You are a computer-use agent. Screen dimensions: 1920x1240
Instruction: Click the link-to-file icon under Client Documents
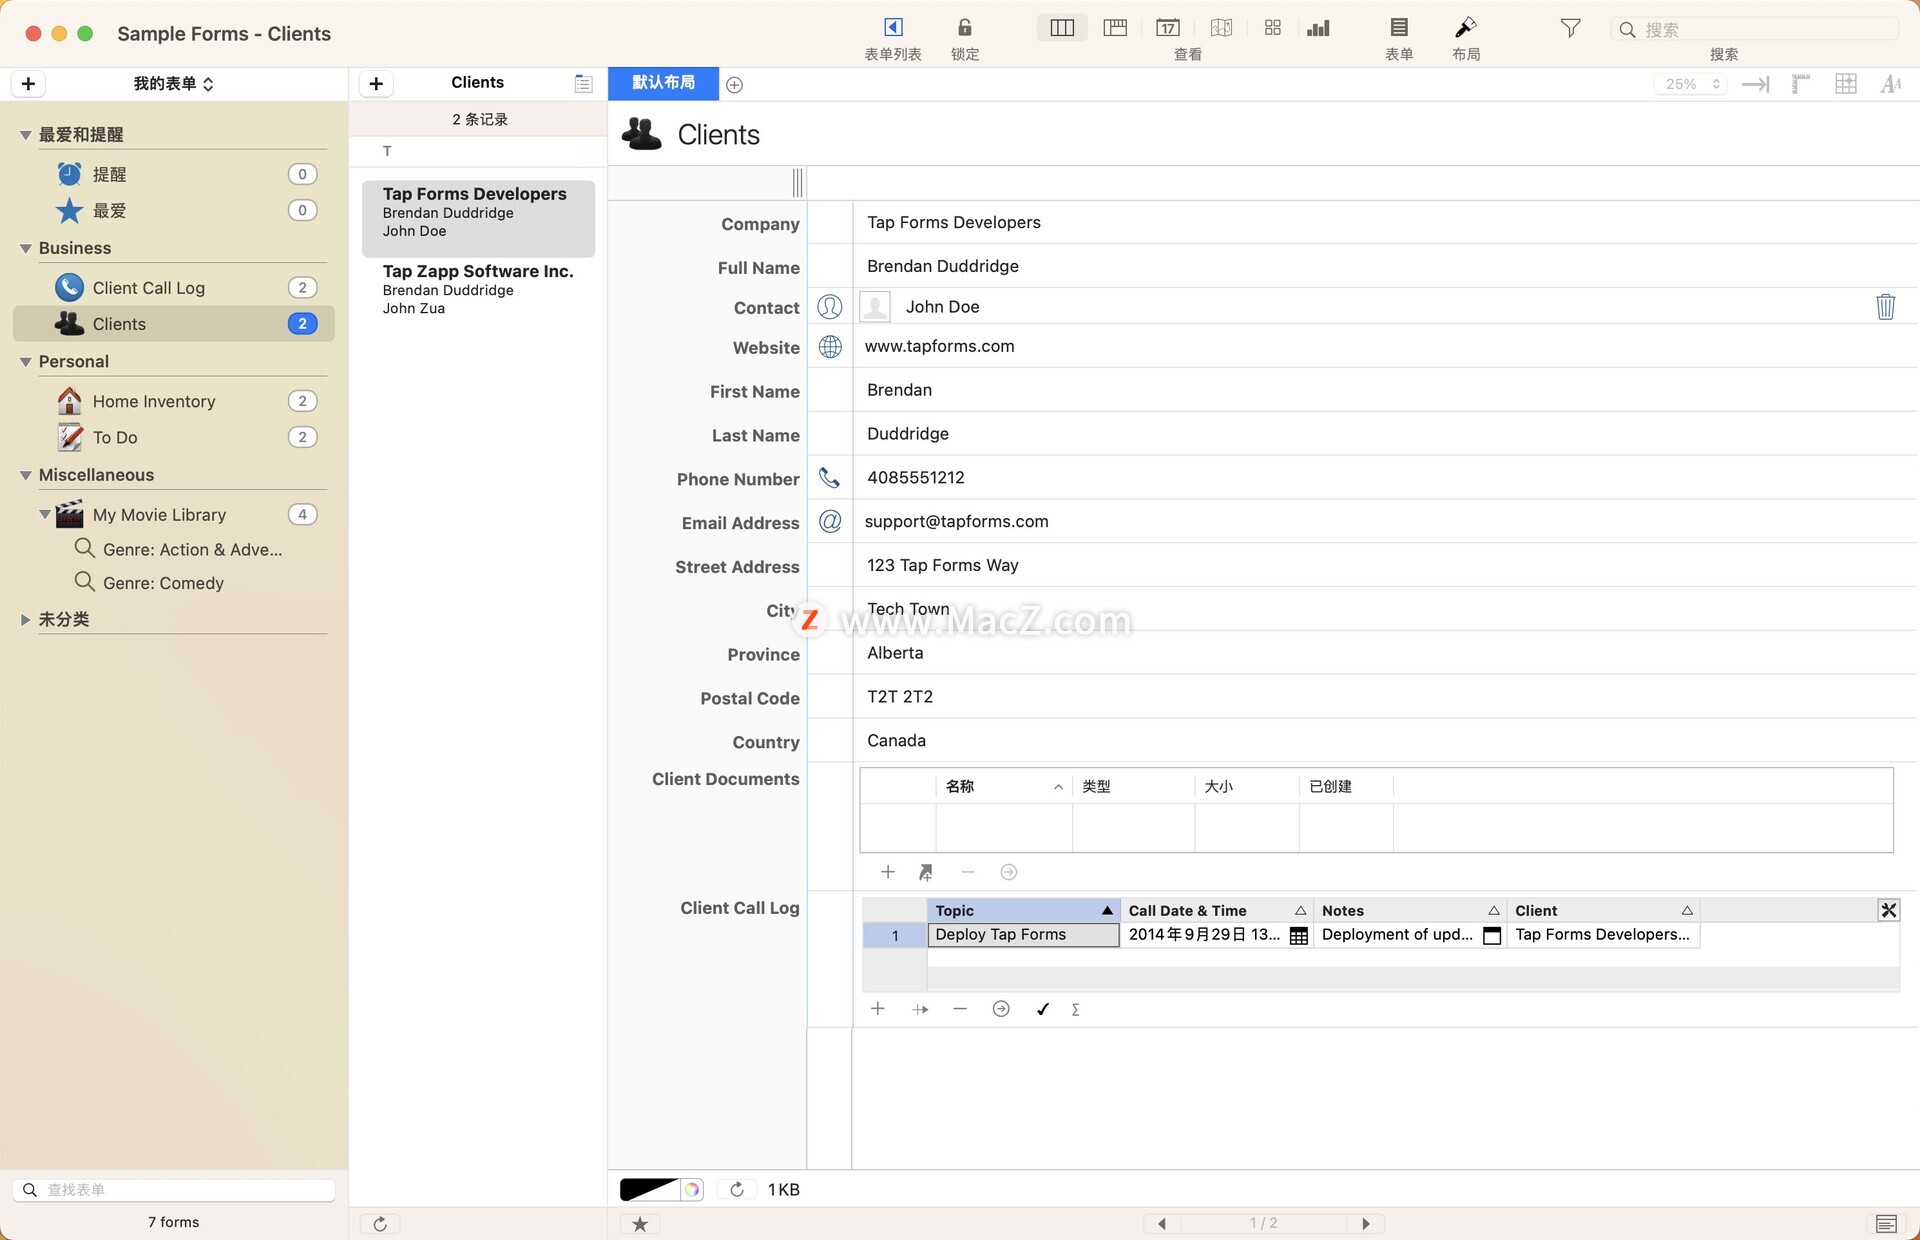coord(926,872)
